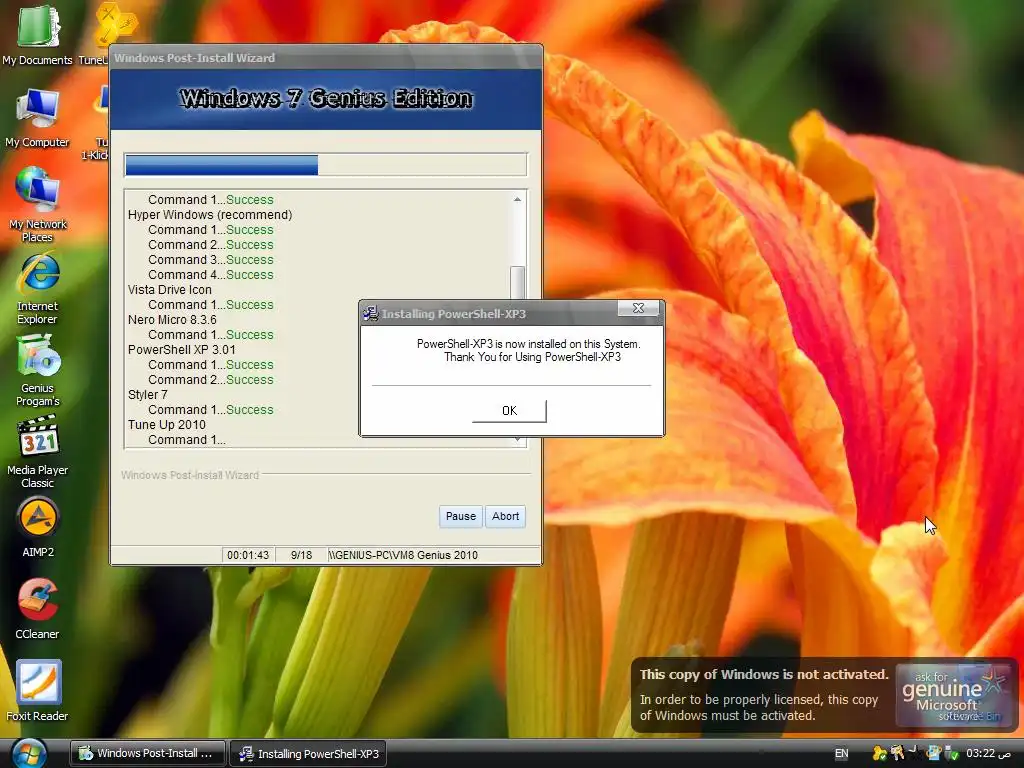Viewport: 1024px width, 768px height.
Task: Click the Windows activation keys tray icon
Action: [897, 754]
